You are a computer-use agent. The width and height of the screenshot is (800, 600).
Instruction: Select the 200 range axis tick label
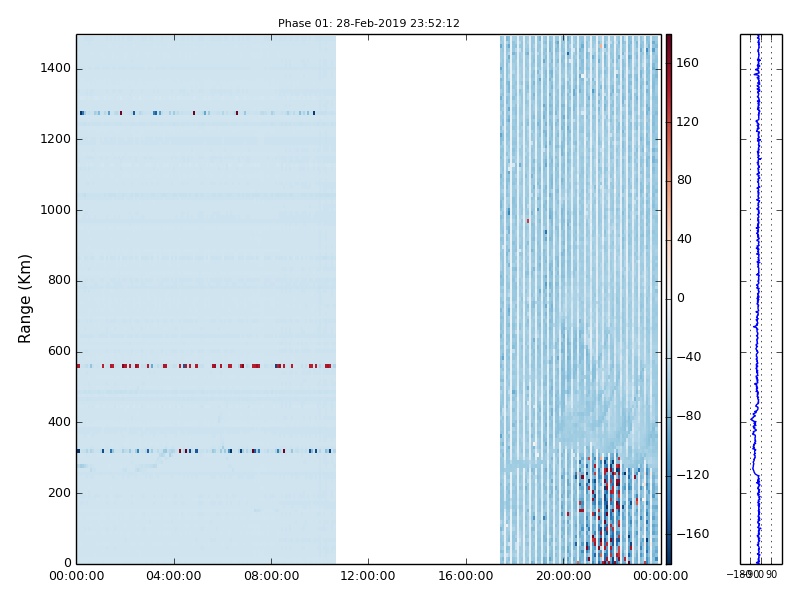click(59, 493)
